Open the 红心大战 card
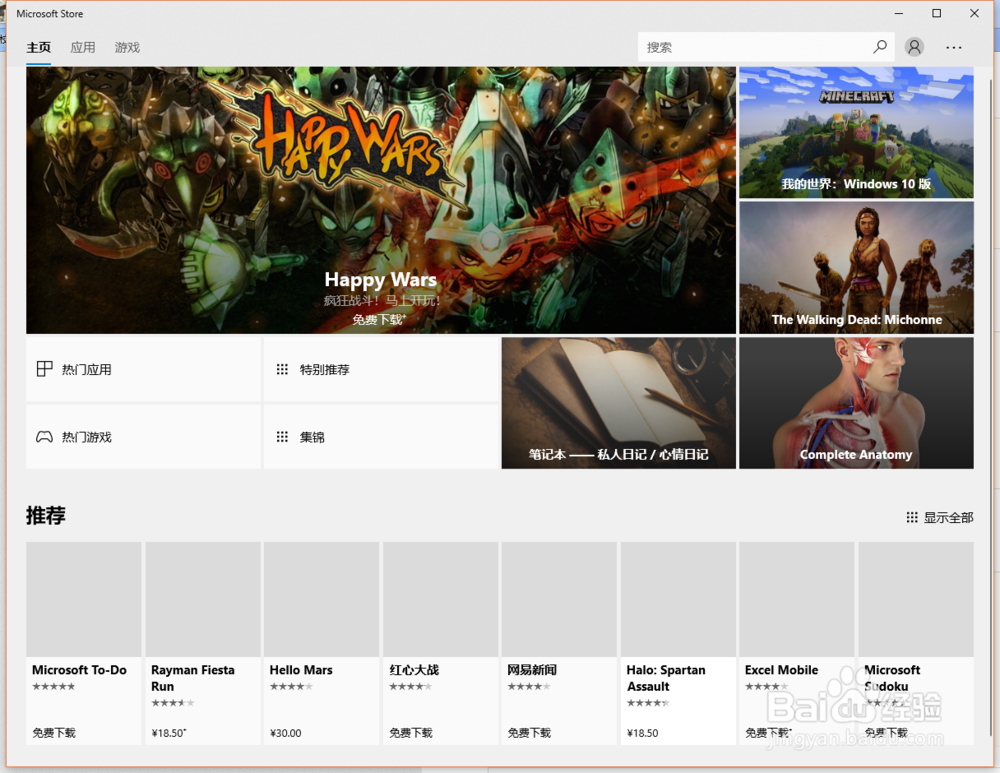 [x=441, y=644]
